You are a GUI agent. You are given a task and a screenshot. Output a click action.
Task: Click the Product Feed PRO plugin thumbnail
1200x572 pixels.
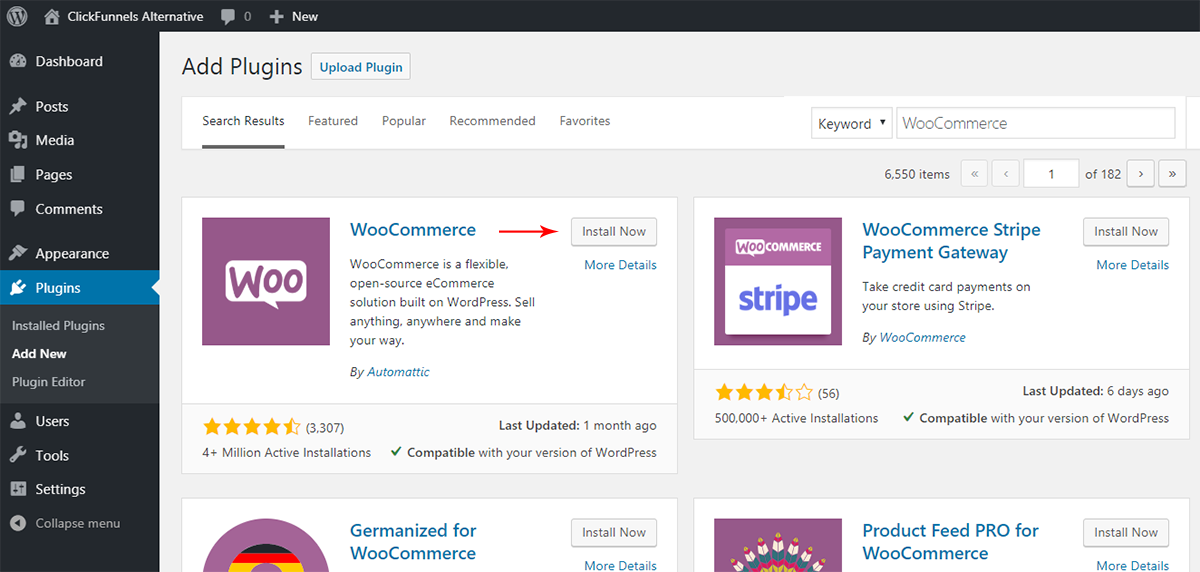pos(778,545)
